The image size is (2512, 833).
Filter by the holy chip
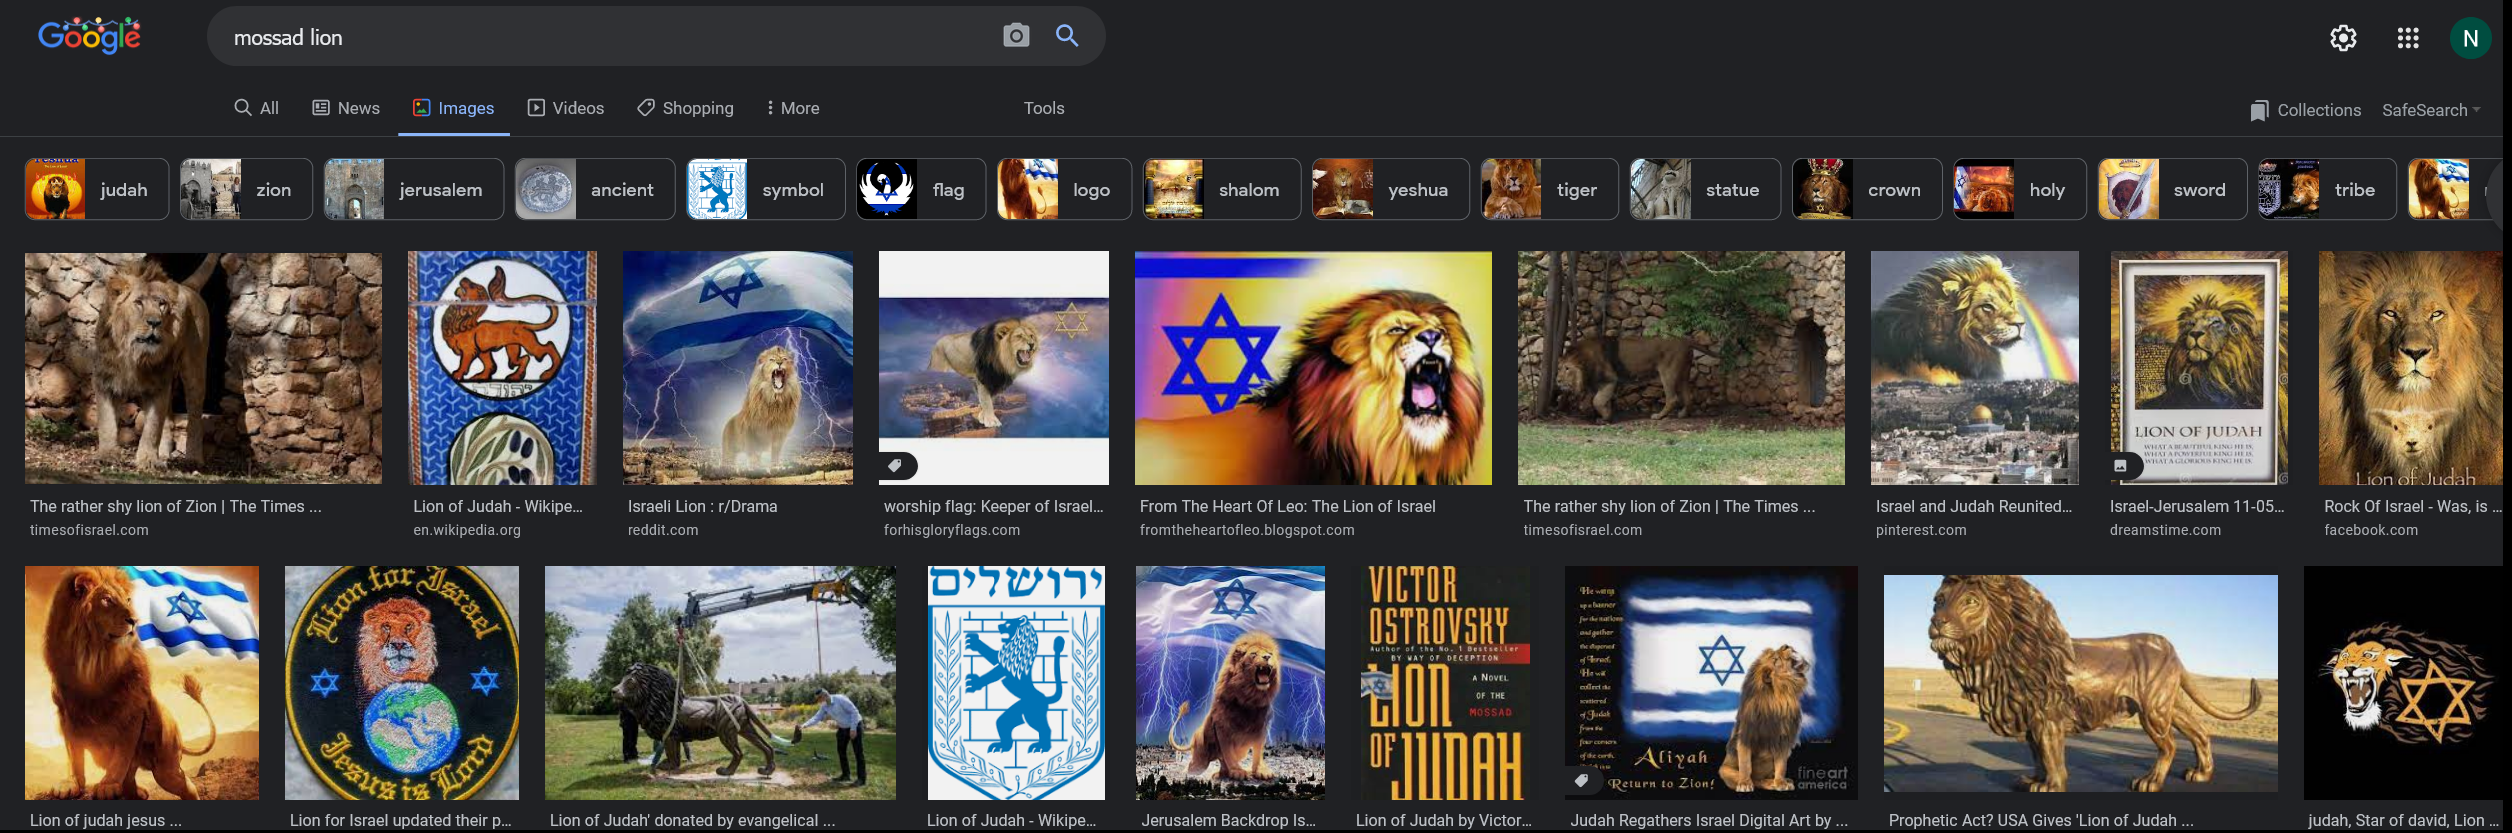click(2020, 189)
